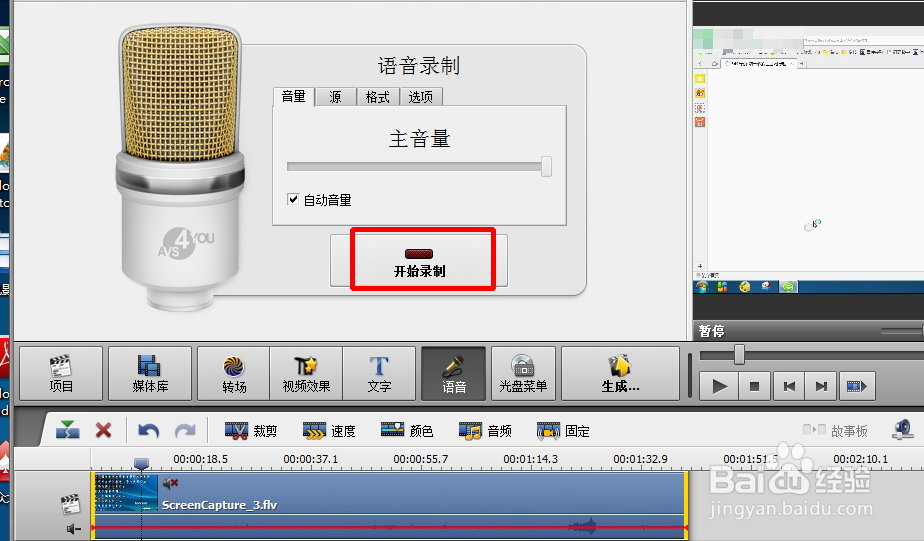Click the timeline volume speaker icon at right
The width and height of the screenshot is (924, 541).
click(902, 430)
